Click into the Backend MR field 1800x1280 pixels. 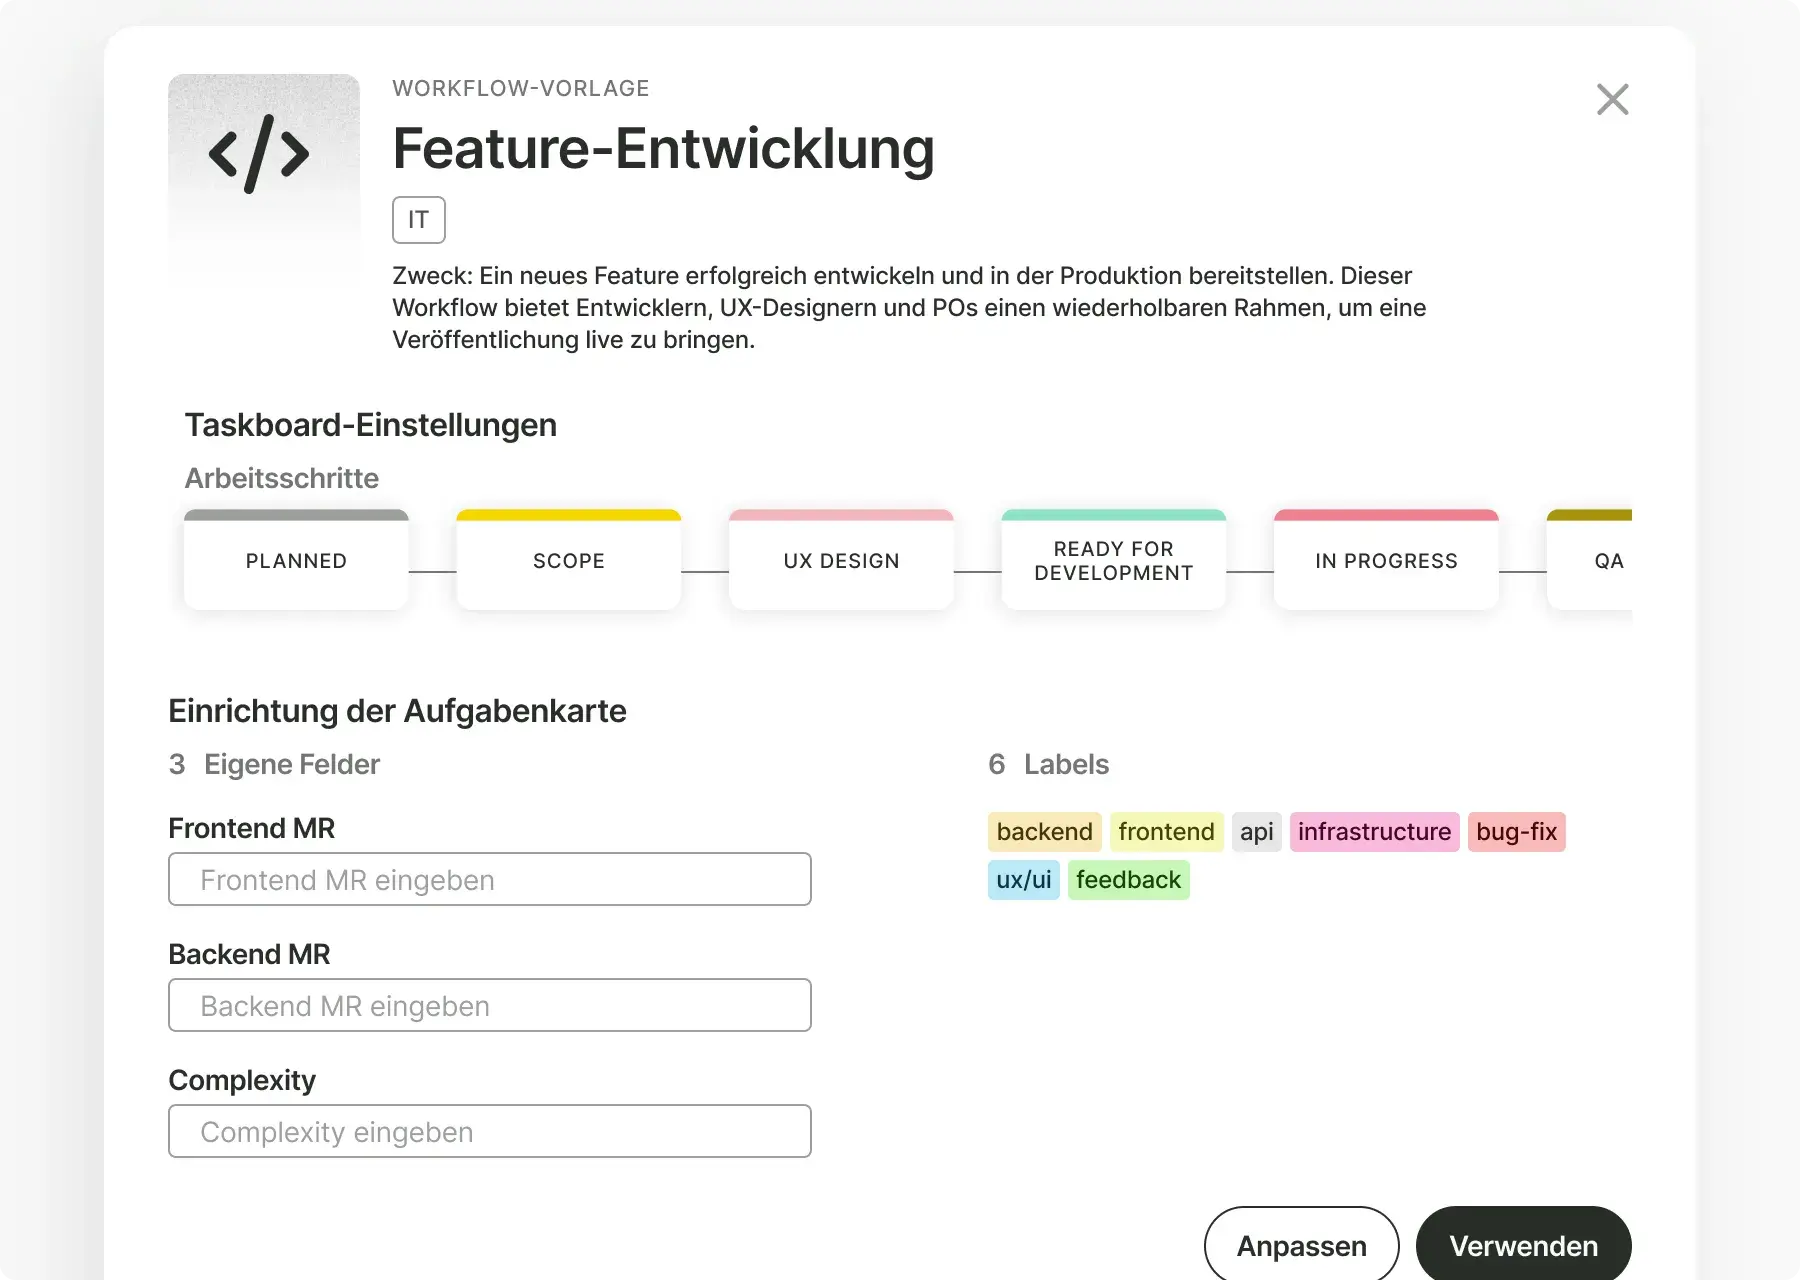point(489,1006)
